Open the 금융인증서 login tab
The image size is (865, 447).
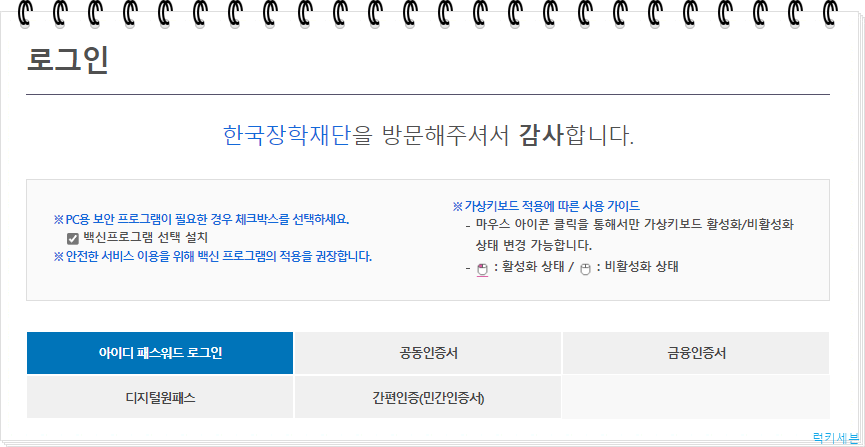coord(696,353)
